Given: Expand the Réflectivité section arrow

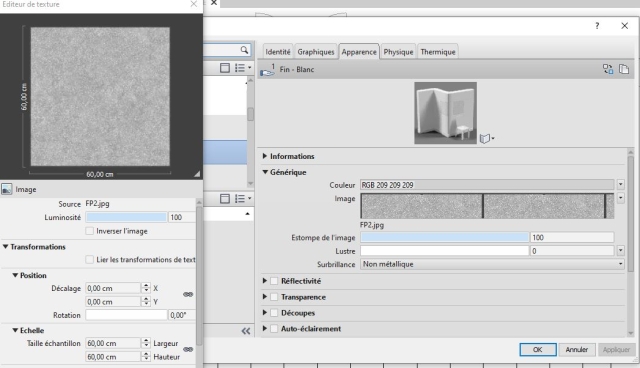Looking at the screenshot, I should pos(265,281).
